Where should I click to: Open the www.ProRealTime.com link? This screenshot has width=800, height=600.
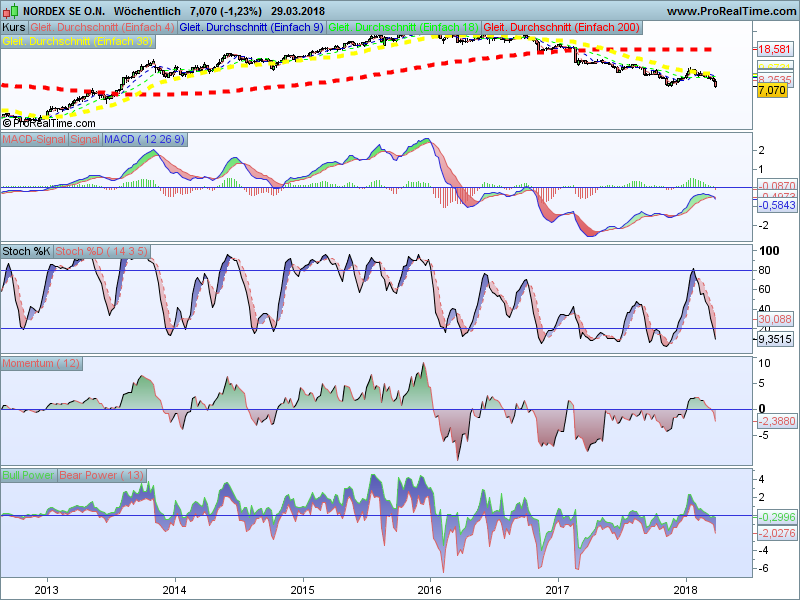[731, 11]
